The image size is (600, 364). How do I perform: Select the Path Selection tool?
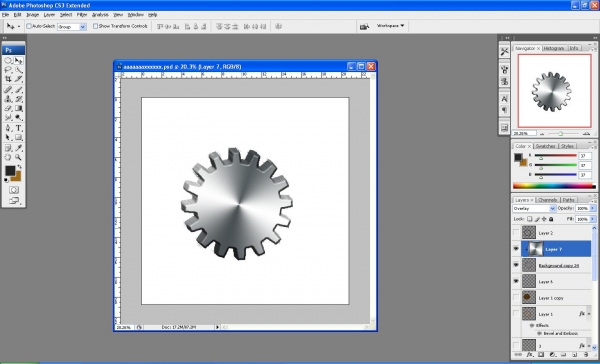coord(8,137)
